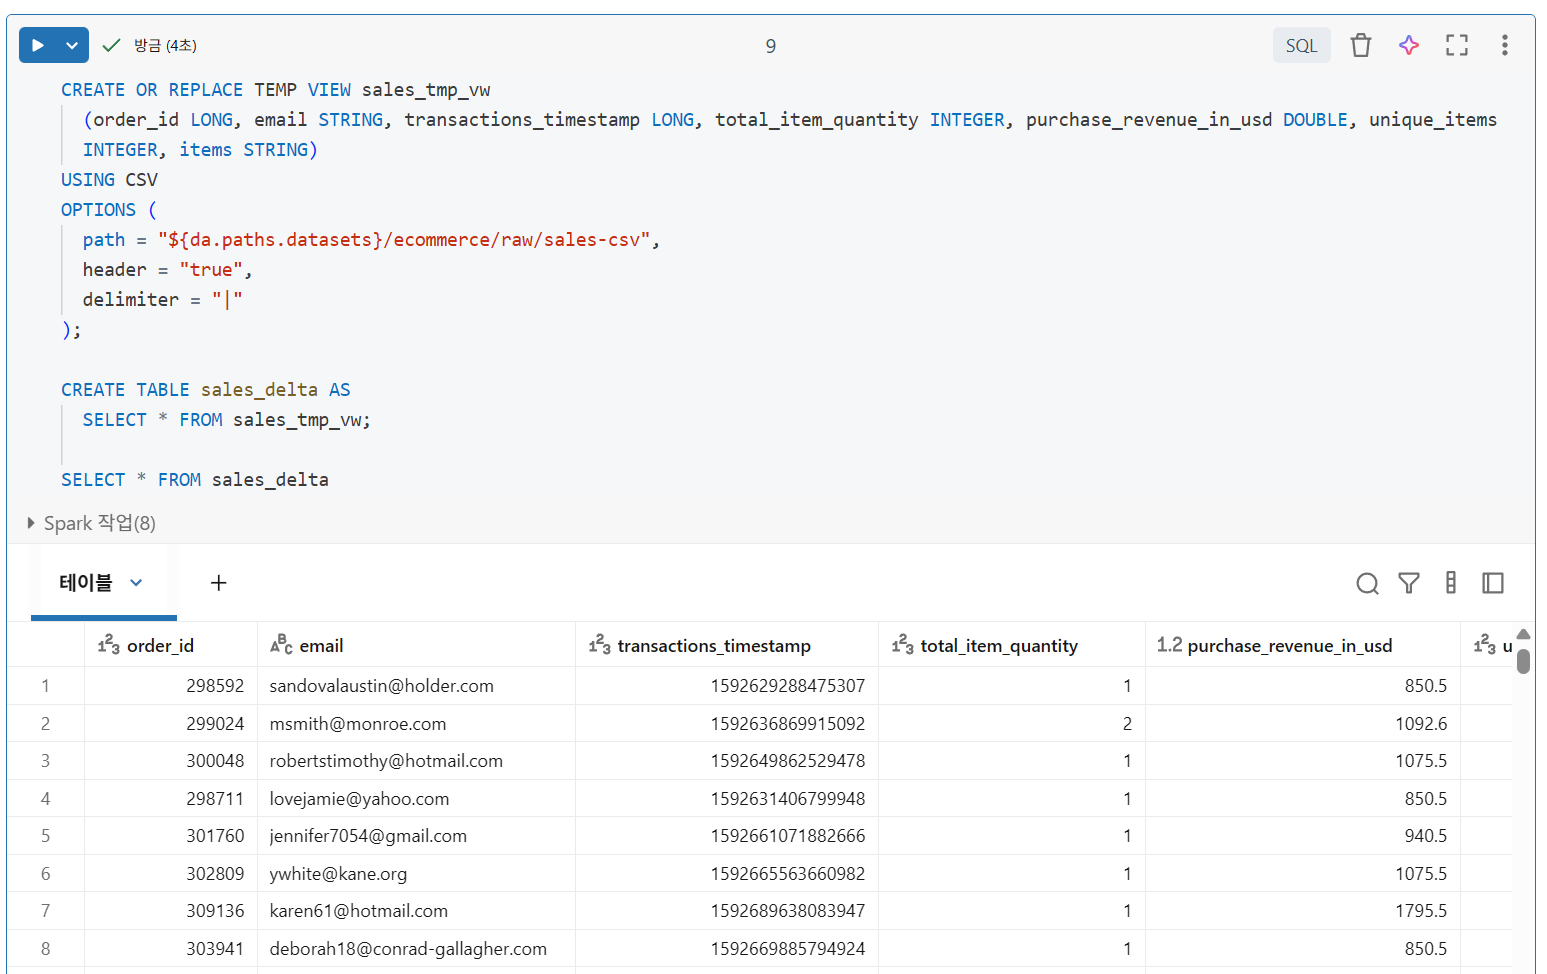Select cell robertstimothy@hotmail.com
Viewport: 1547px width, 974px height.
(416, 761)
